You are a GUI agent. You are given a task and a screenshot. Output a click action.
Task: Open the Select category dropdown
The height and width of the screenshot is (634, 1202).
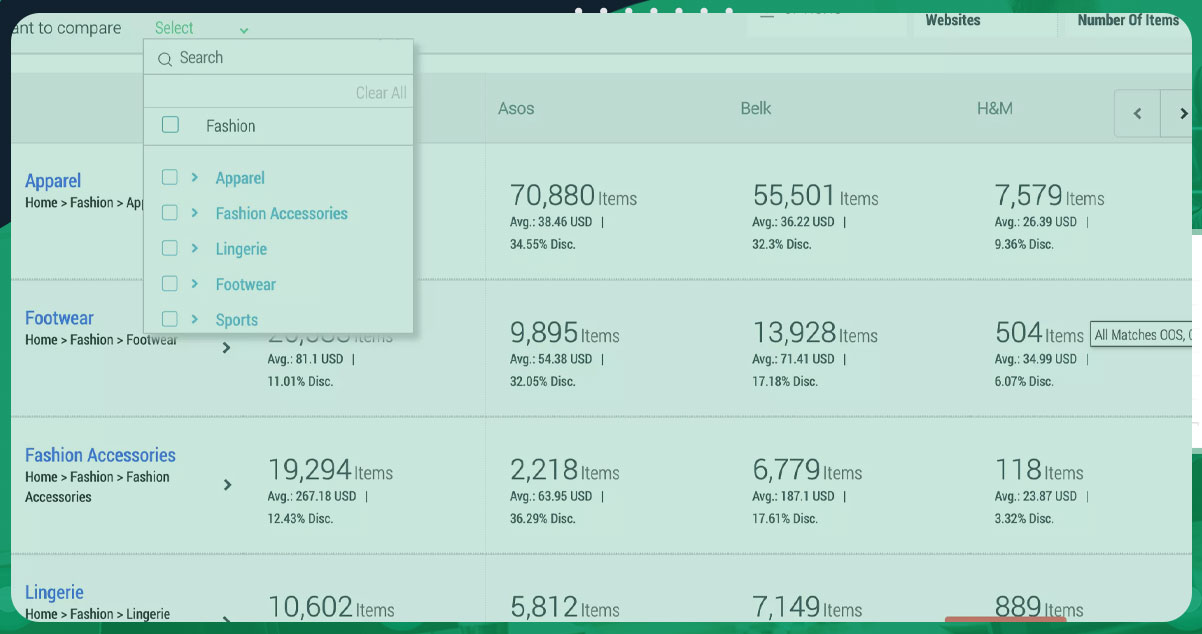click(201, 28)
